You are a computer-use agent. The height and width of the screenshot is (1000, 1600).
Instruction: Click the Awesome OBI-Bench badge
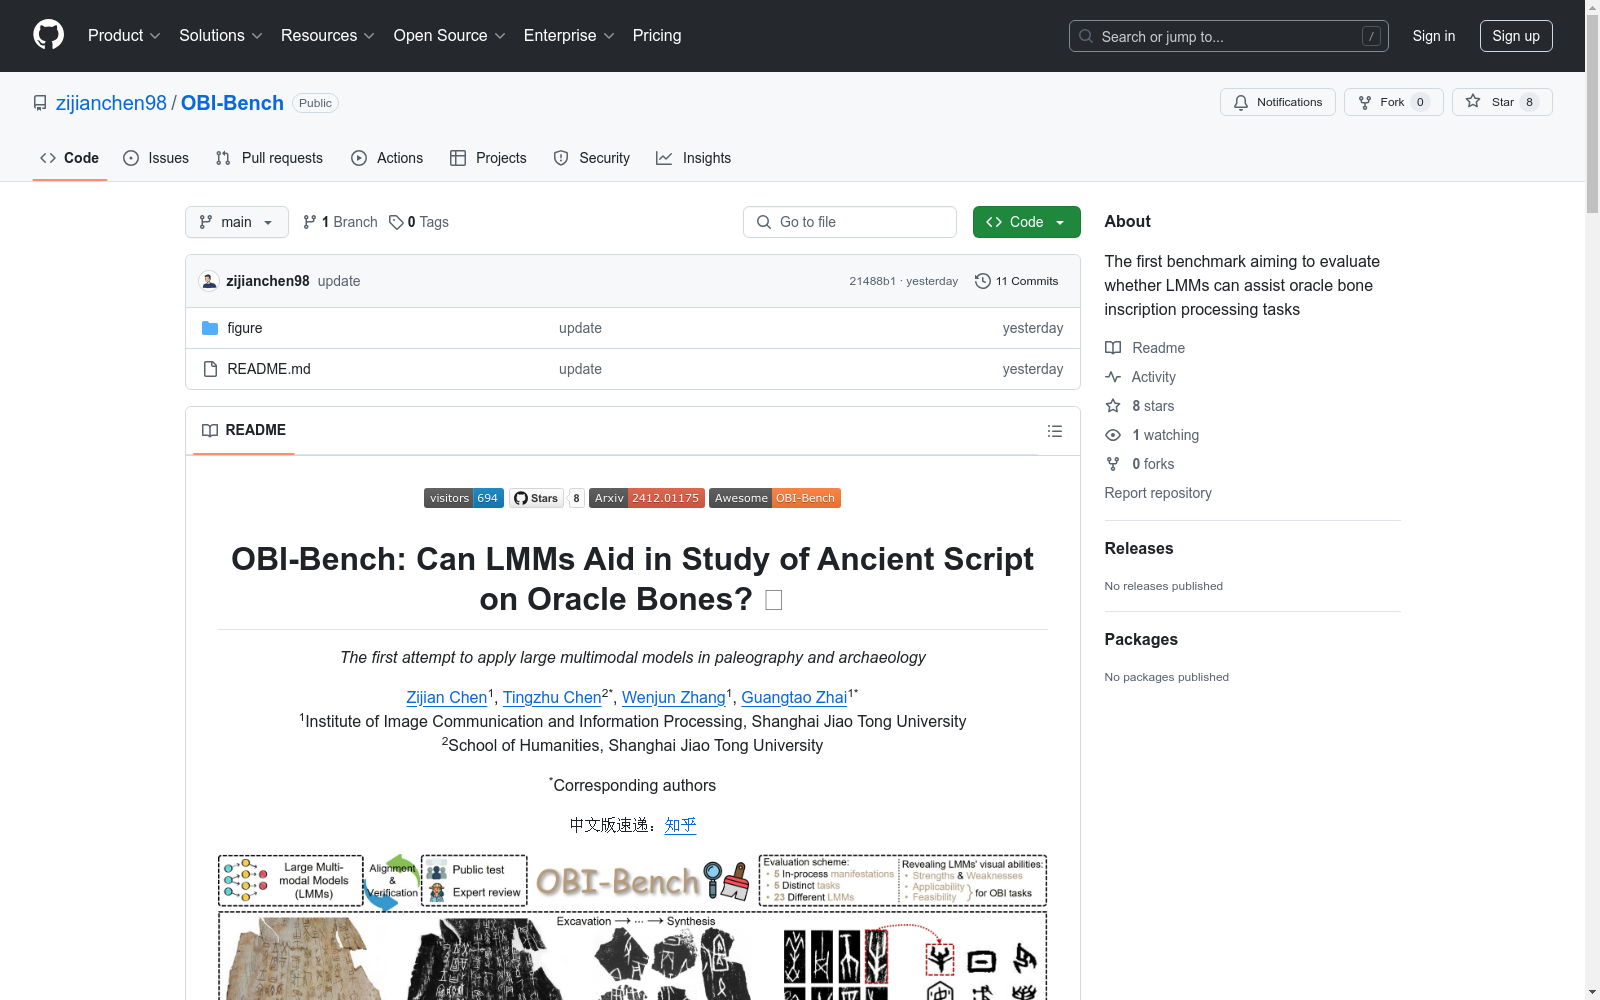pos(775,498)
